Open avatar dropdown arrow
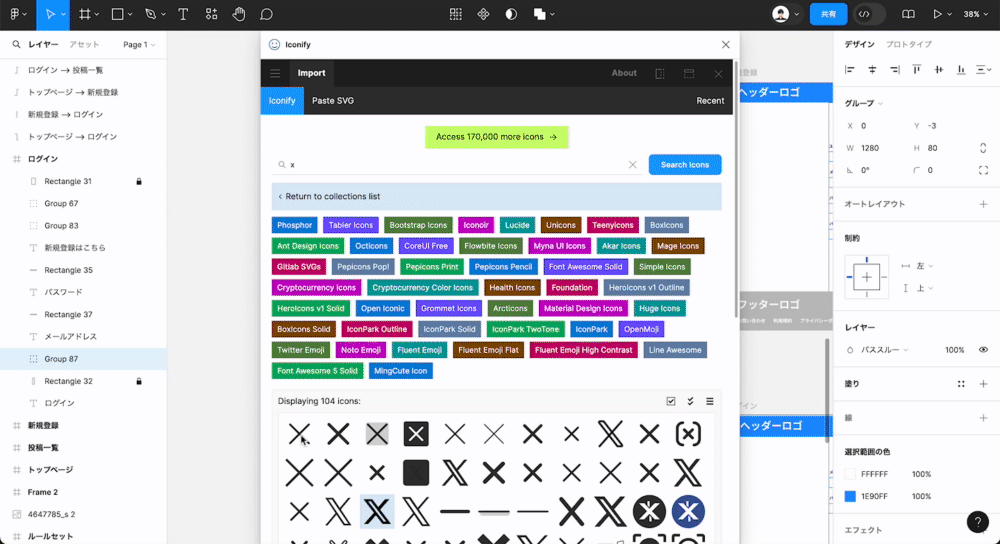This screenshot has width=1000, height=544. tap(797, 14)
